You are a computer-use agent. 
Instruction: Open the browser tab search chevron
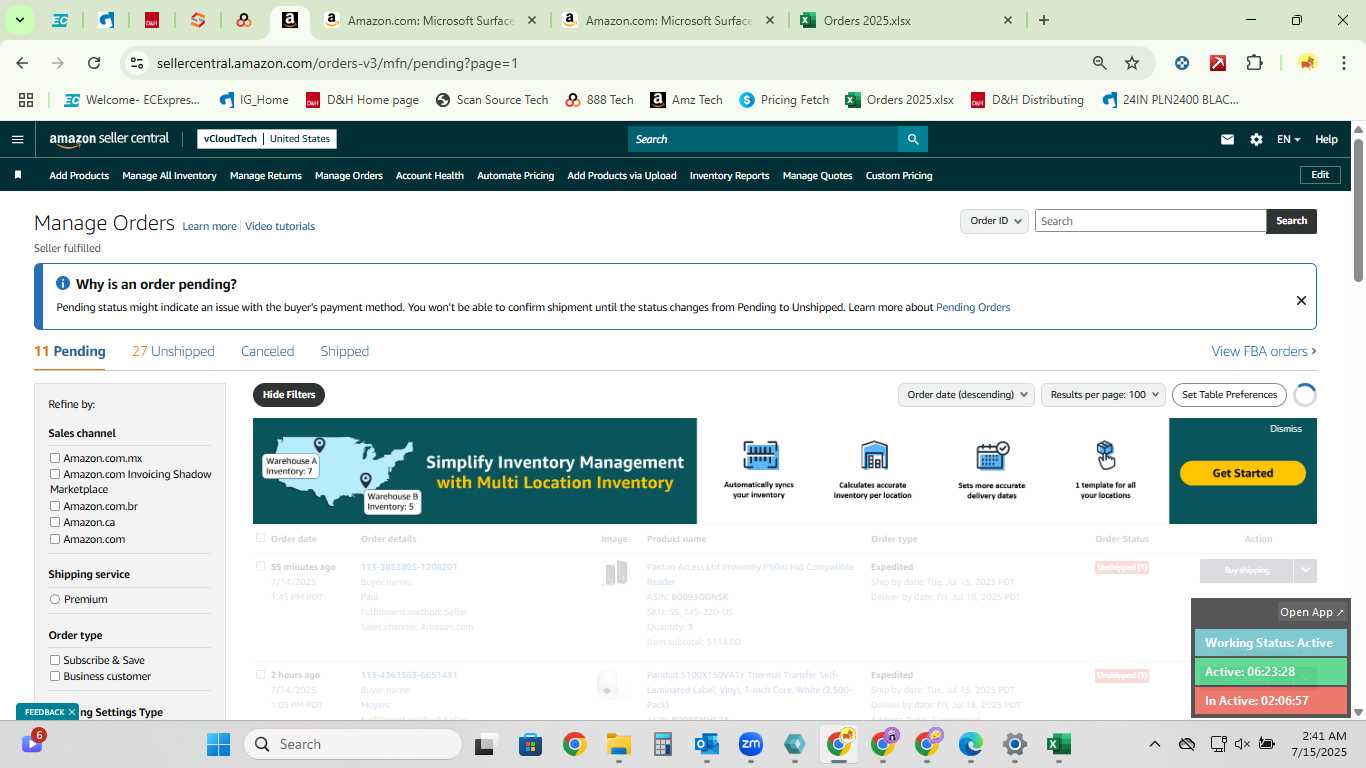point(19,20)
